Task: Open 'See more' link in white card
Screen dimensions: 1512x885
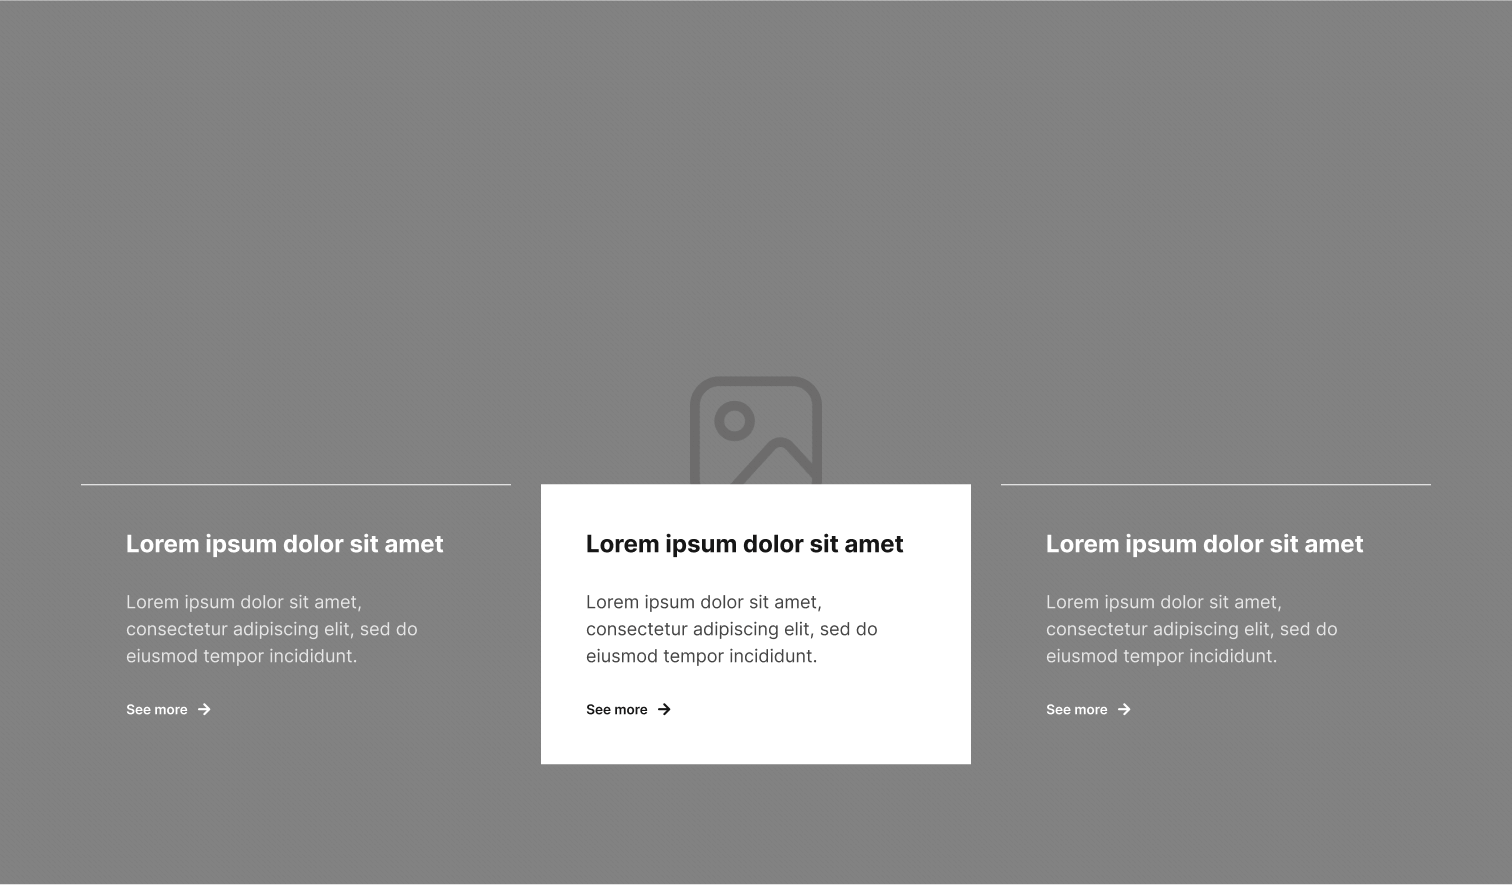Action: tap(628, 709)
